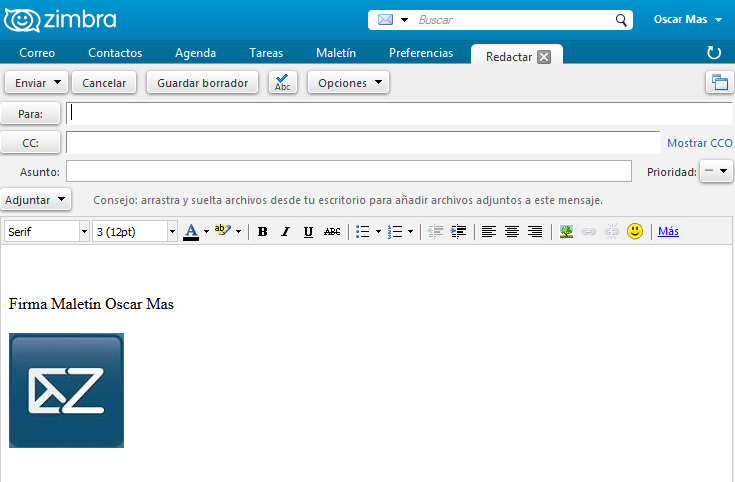Click the remove link icon
The image size is (735, 482).
coord(611,232)
